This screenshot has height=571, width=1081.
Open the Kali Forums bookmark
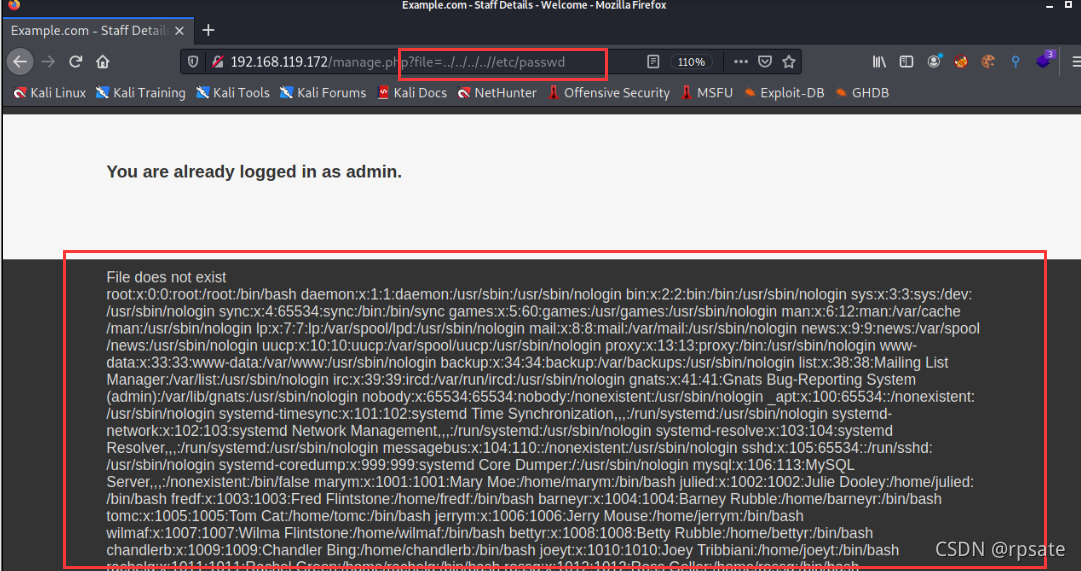point(323,92)
